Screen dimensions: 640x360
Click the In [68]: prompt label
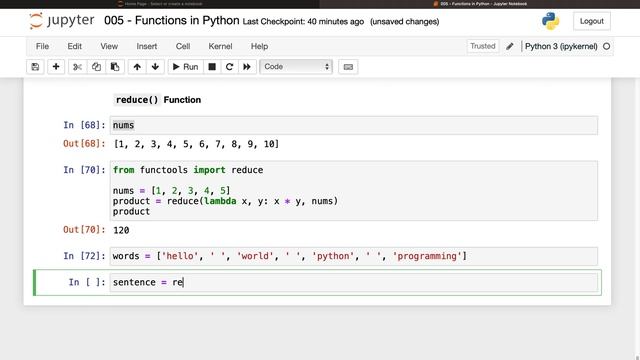point(84,125)
